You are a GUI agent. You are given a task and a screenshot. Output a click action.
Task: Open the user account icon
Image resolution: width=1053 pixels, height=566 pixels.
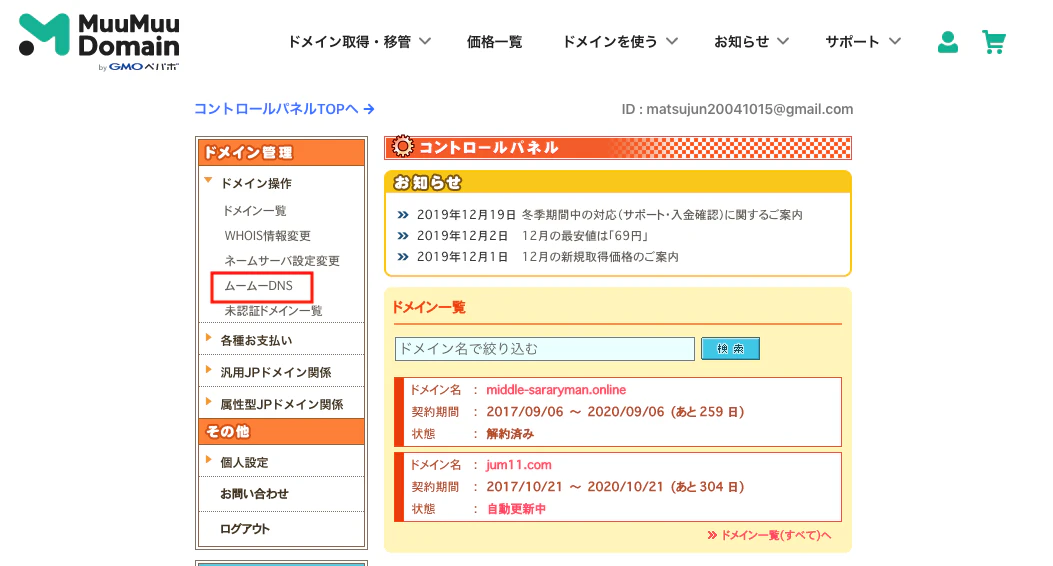[948, 42]
